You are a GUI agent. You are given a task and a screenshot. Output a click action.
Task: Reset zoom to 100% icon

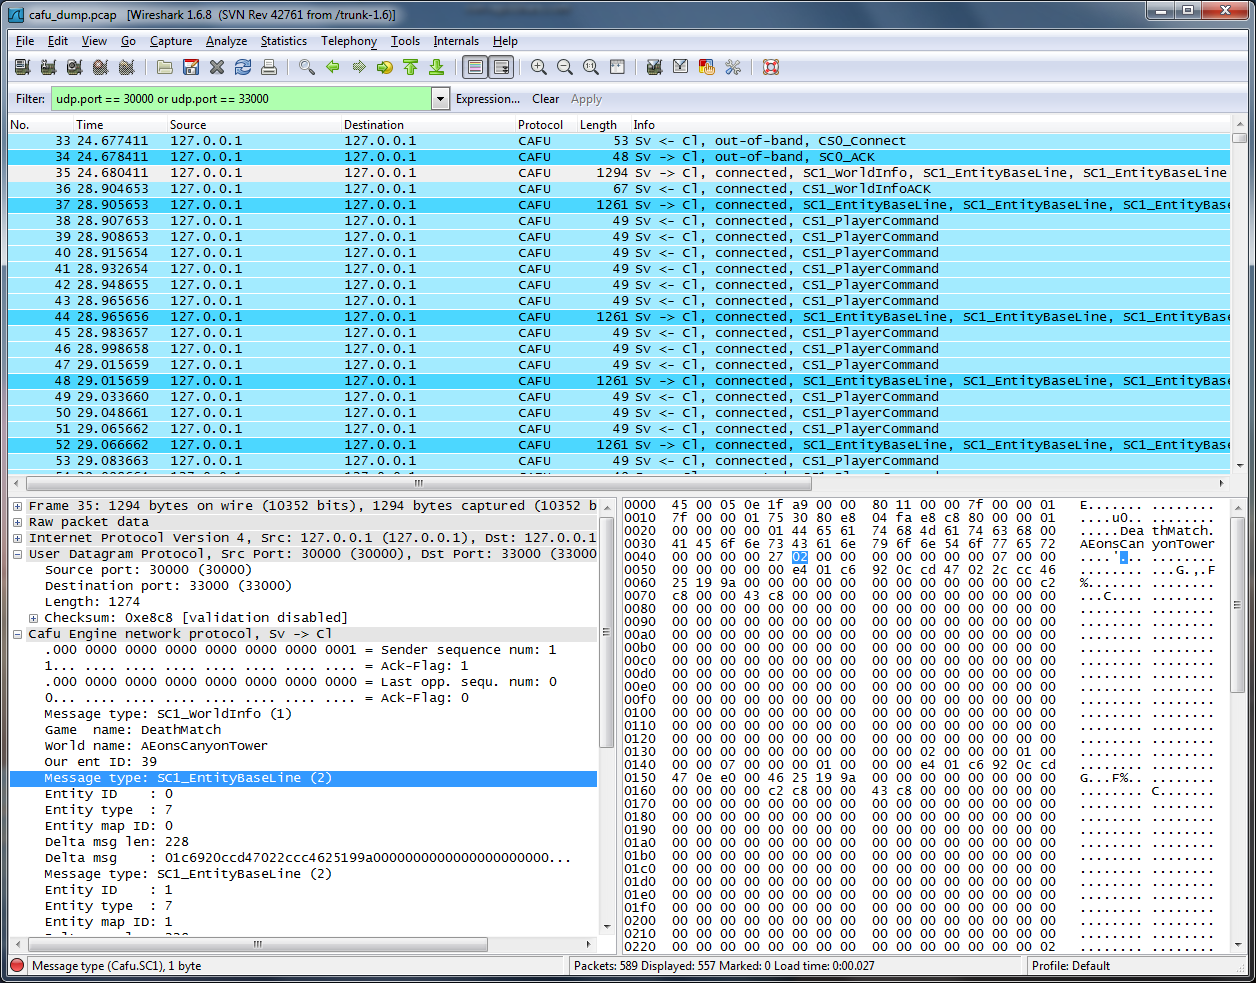[x=591, y=67]
